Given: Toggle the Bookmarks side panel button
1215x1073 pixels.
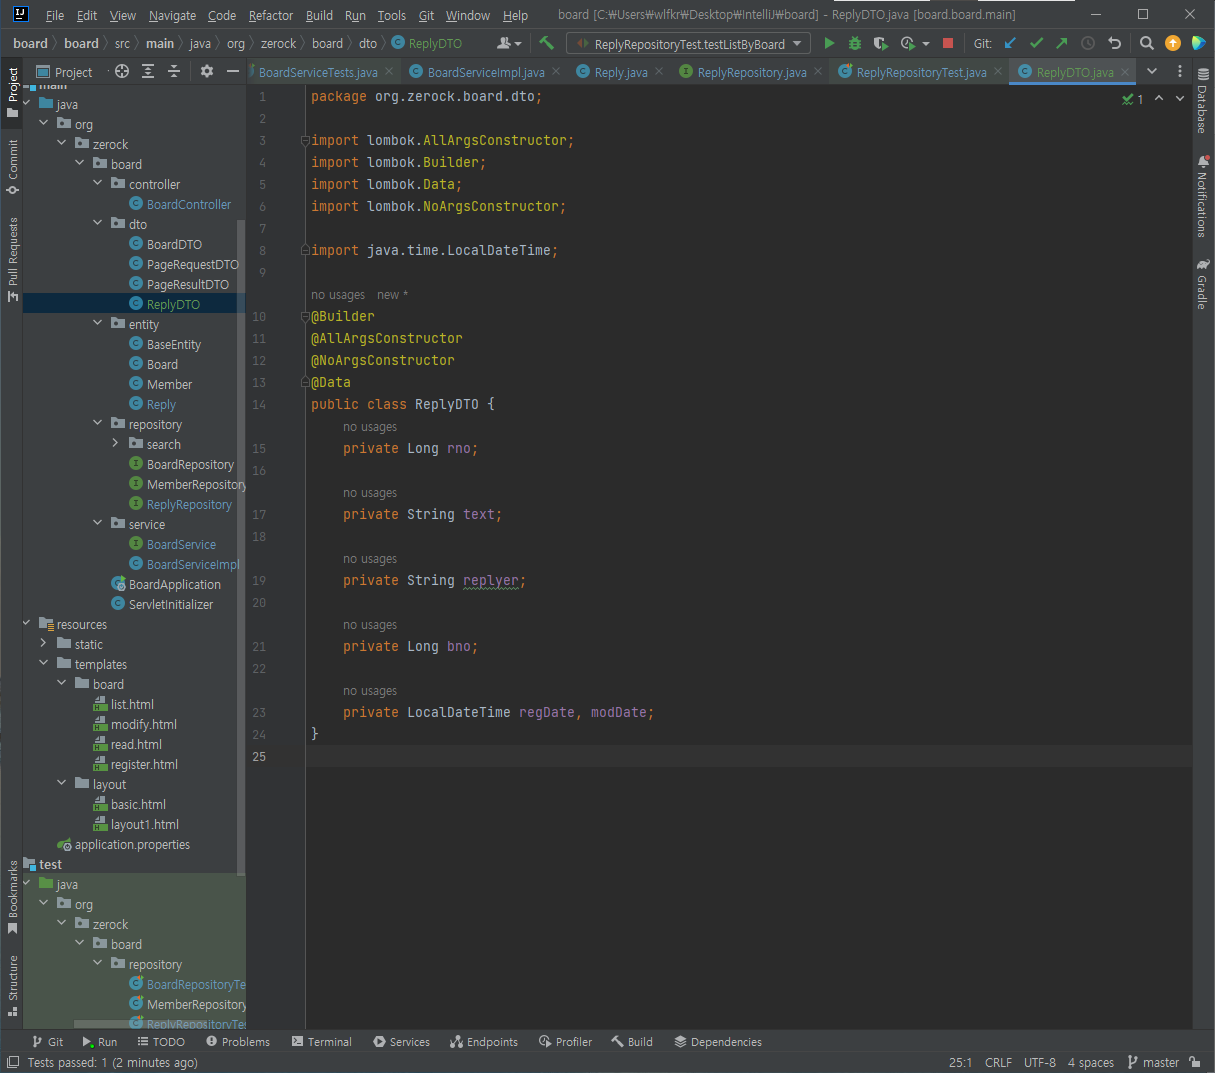Looking at the screenshot, I should coord(13,895).
